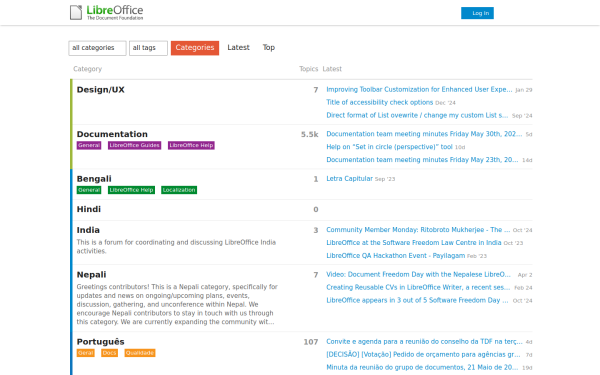
Task: Switch to the Latest tab
Action: (238, 47)
